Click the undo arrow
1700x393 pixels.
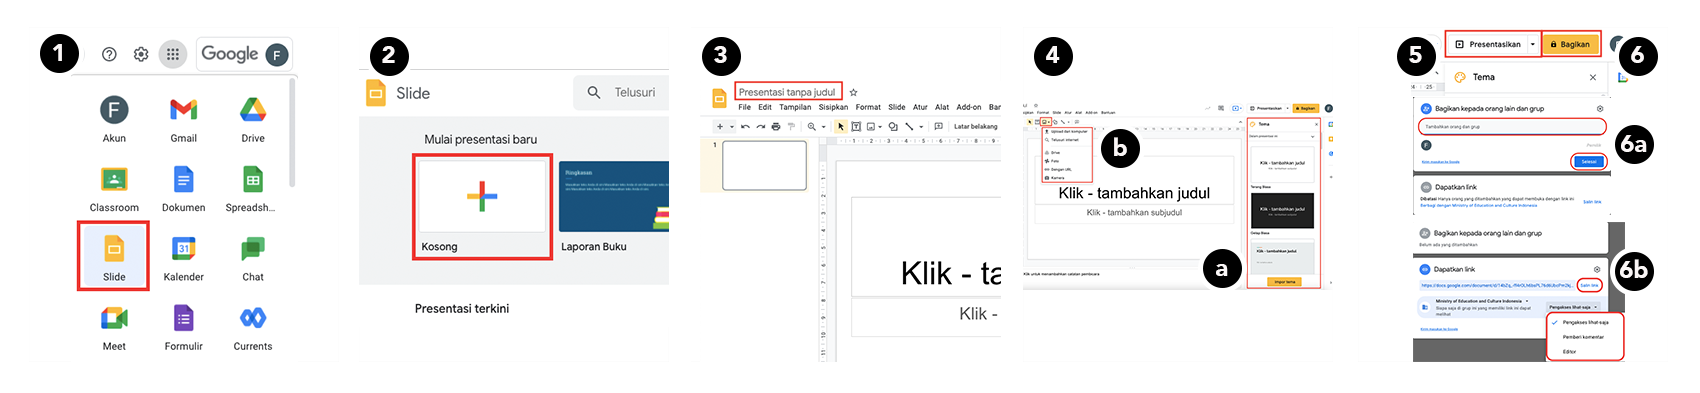pyautogui.click(x=745, y=127)
